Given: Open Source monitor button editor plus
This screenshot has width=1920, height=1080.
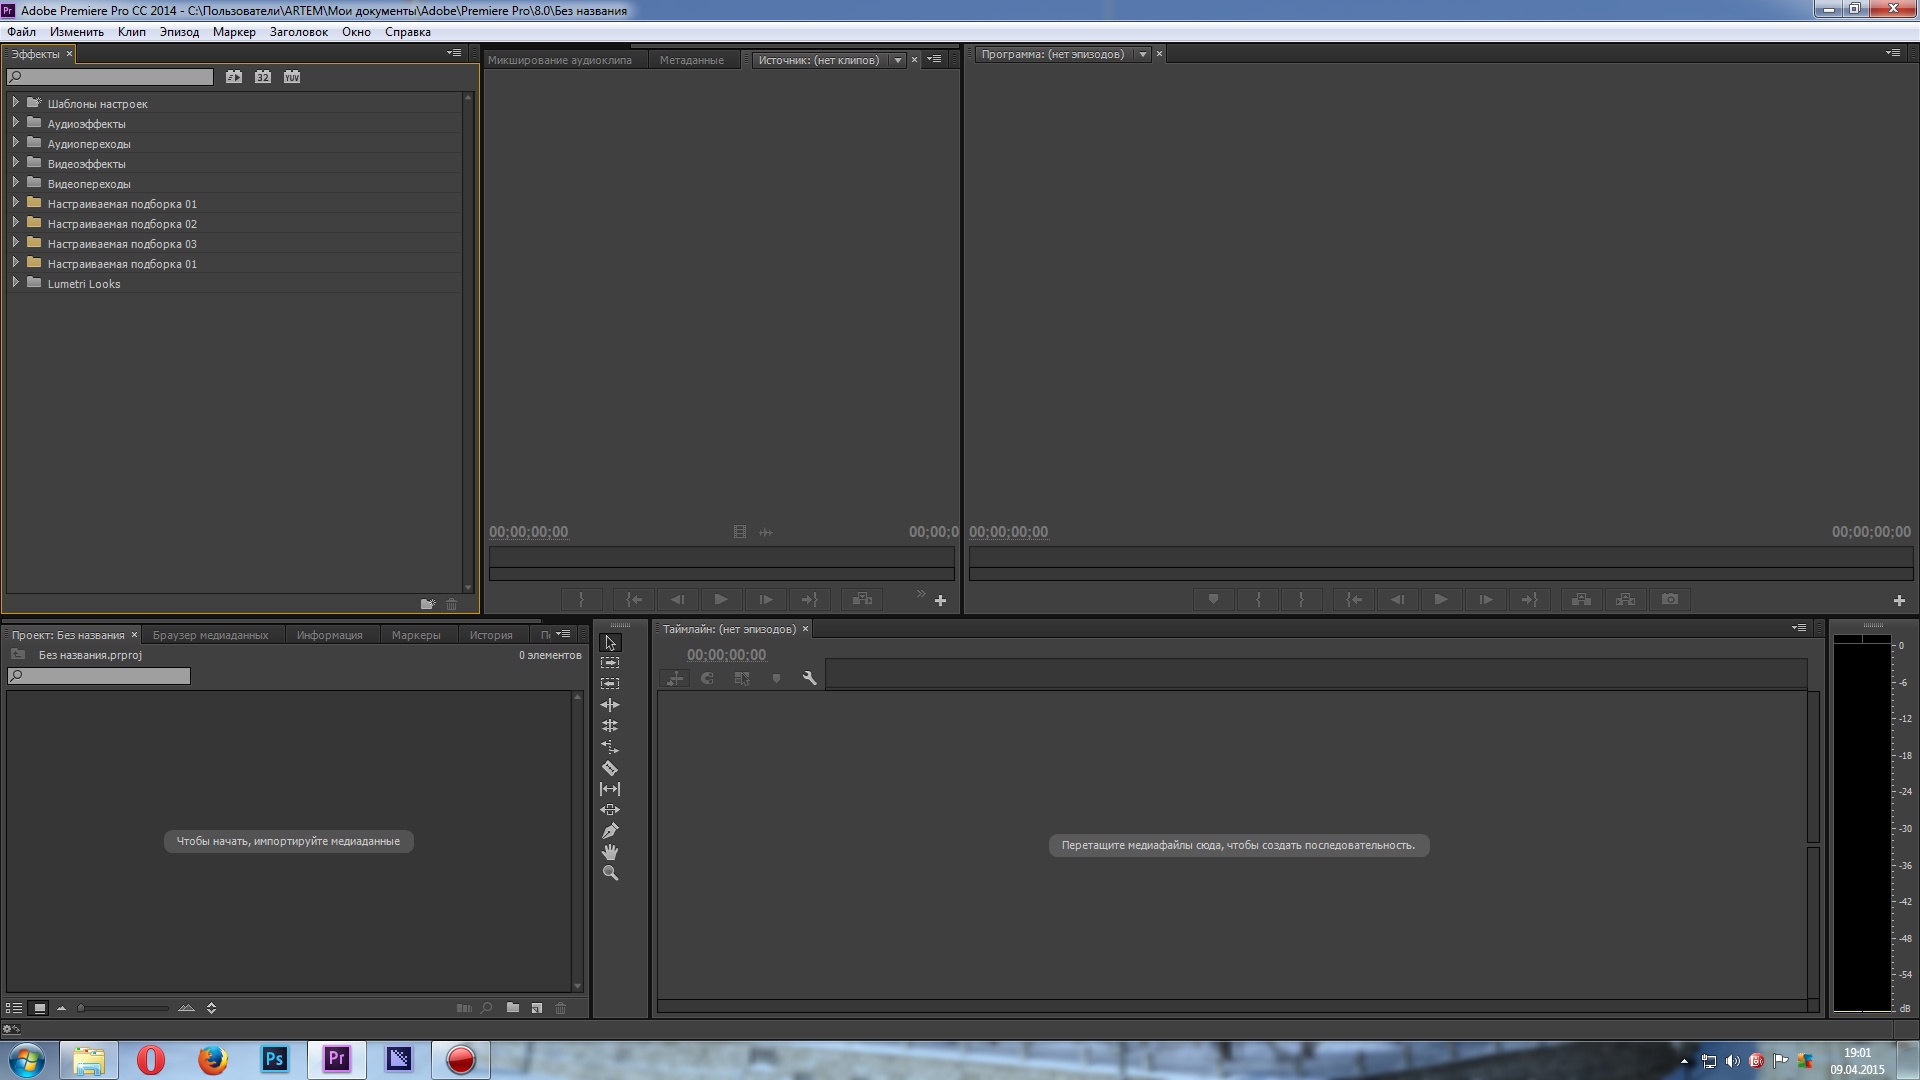Looking at the screenshot, I should pyautogui.click(x=940, y=600).
